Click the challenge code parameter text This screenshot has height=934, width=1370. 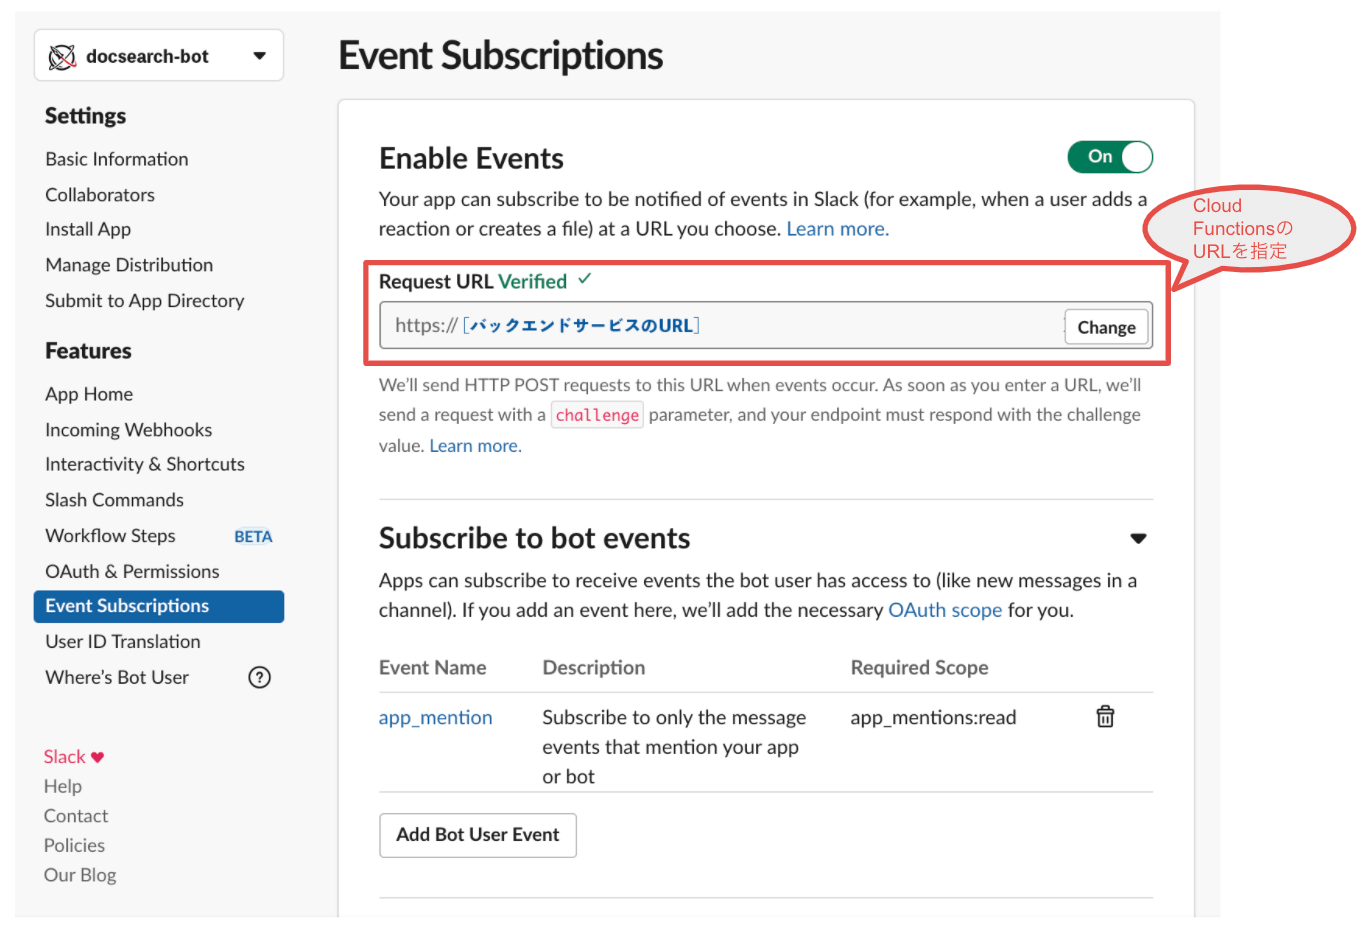click(597, 415)
